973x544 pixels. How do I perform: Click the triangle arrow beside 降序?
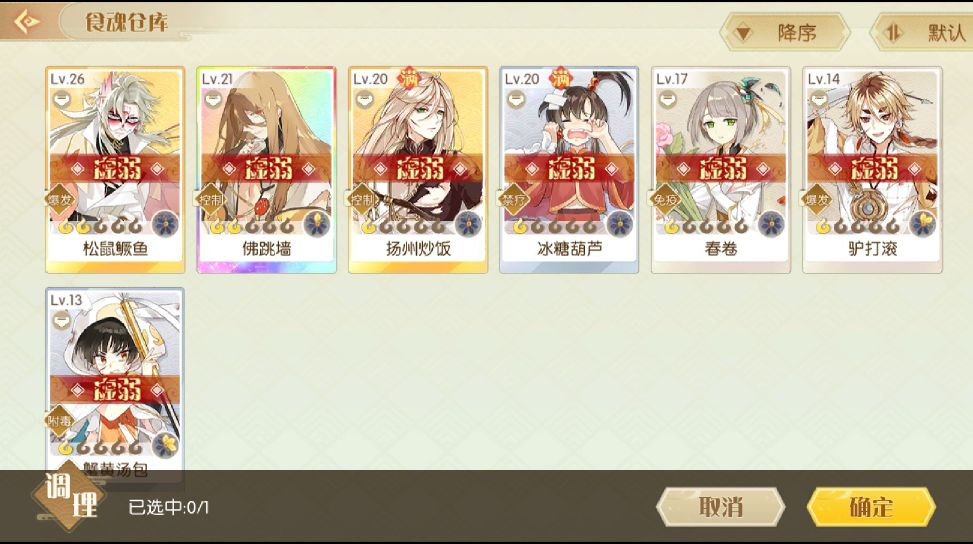pos(743,33)
